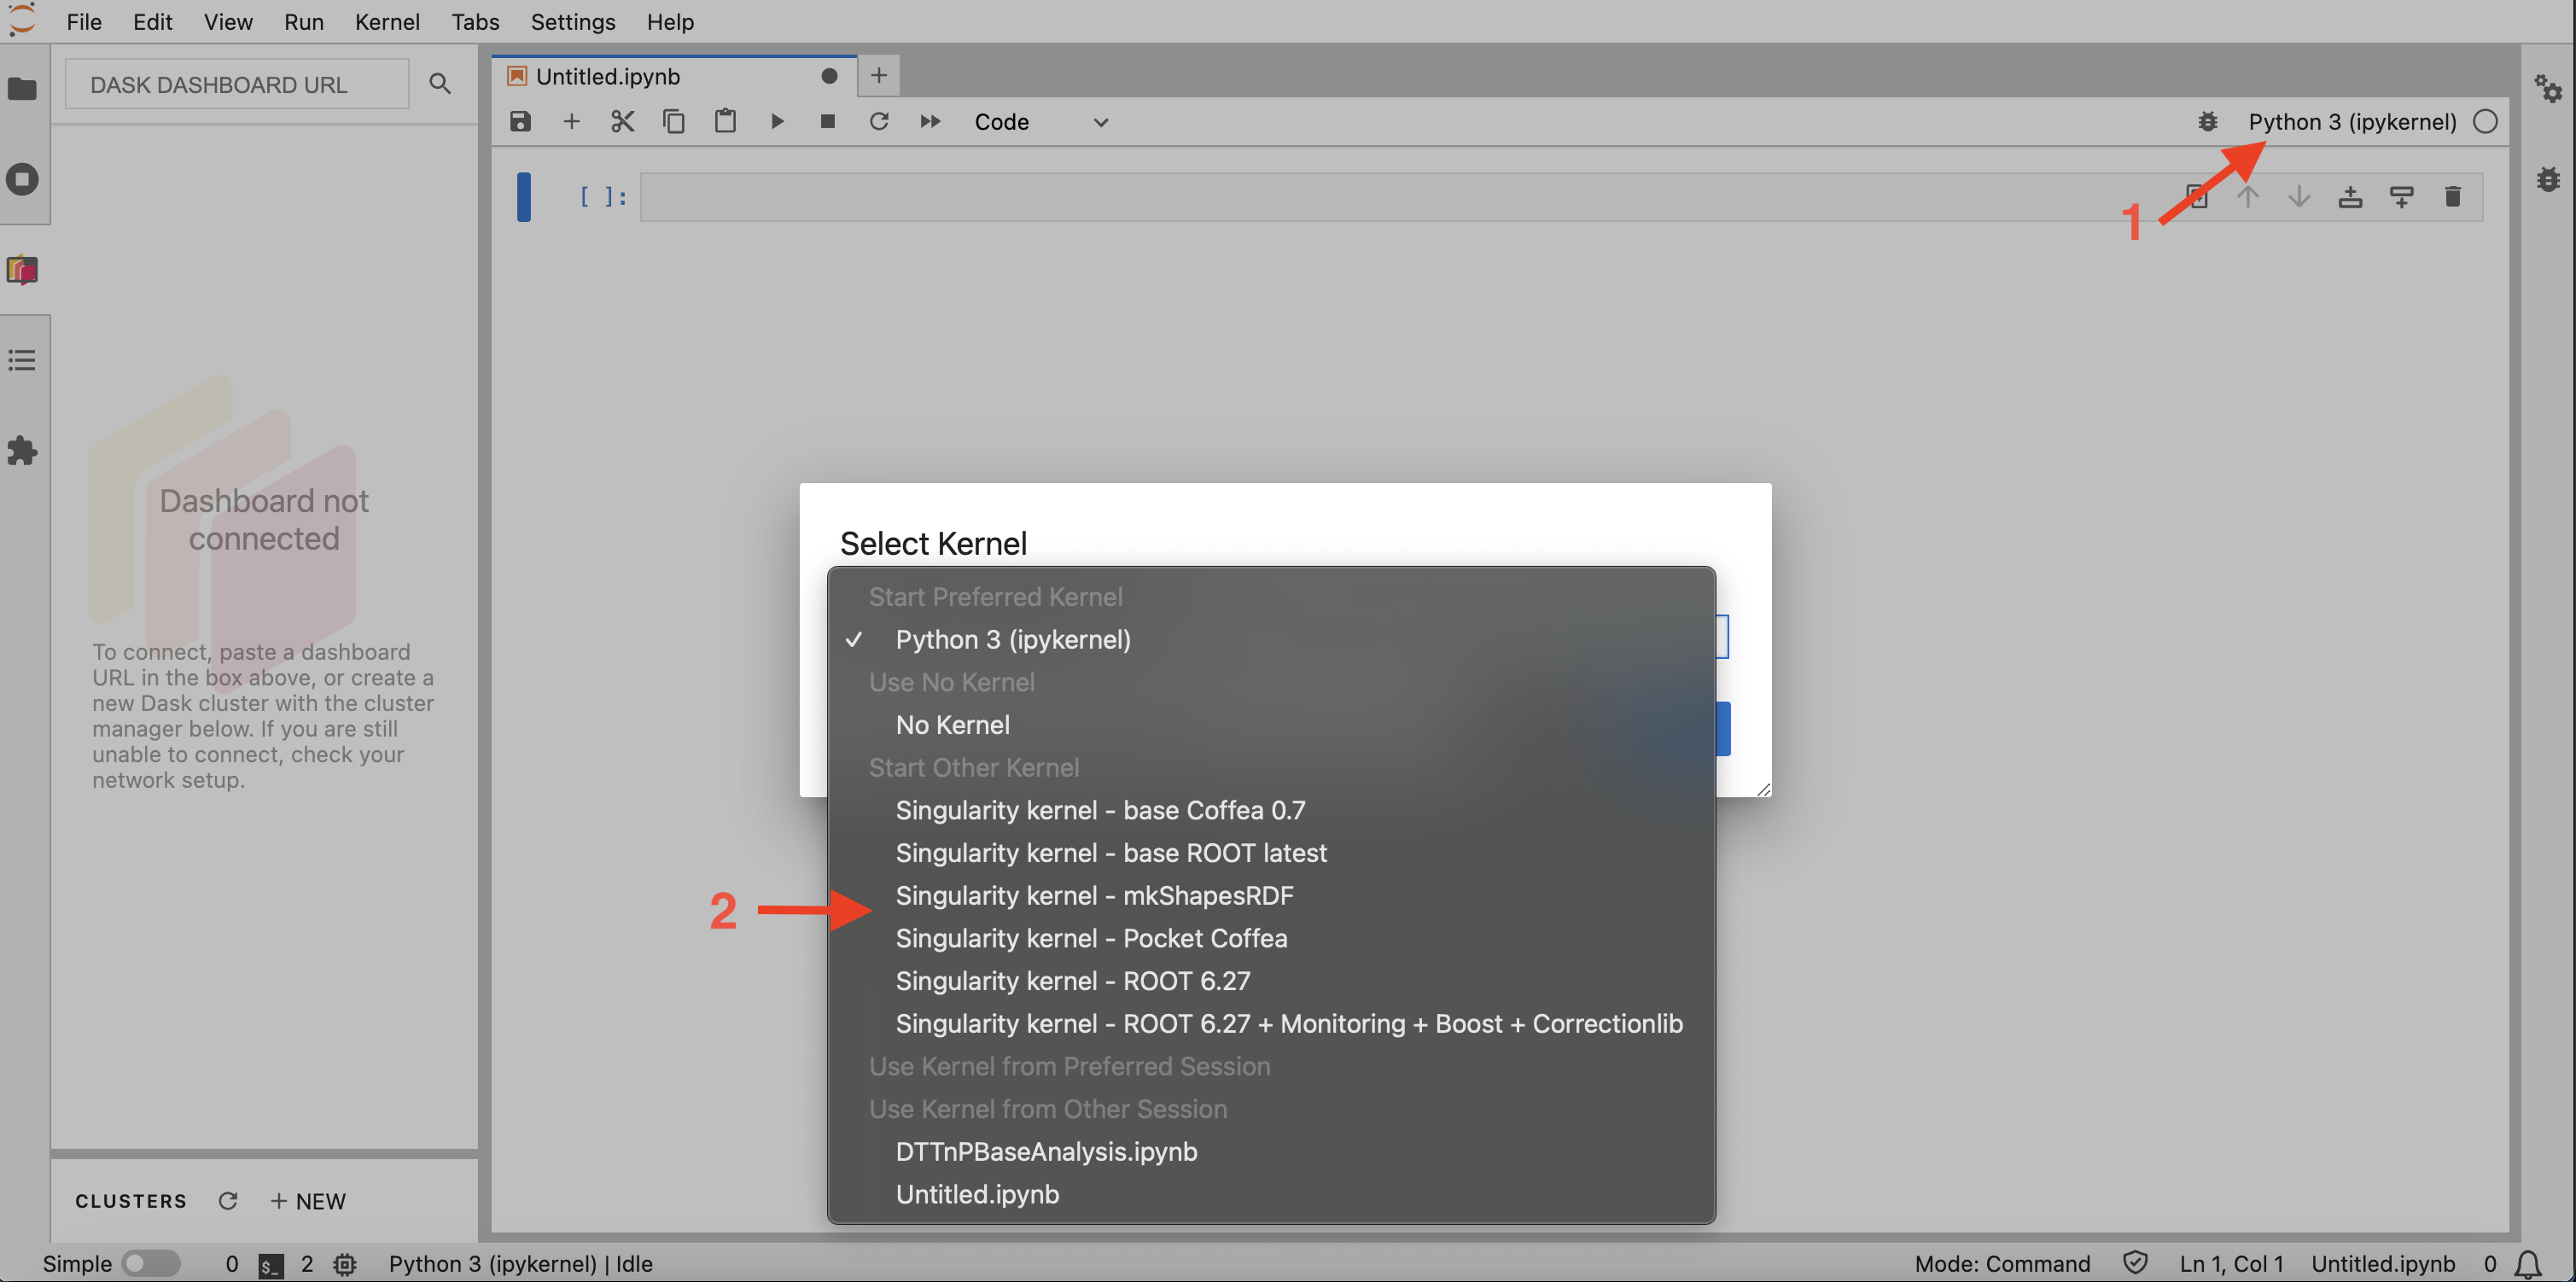Click the kernel status circle indicator
The image size is (2576, 1282).
tap(2485, 122)
